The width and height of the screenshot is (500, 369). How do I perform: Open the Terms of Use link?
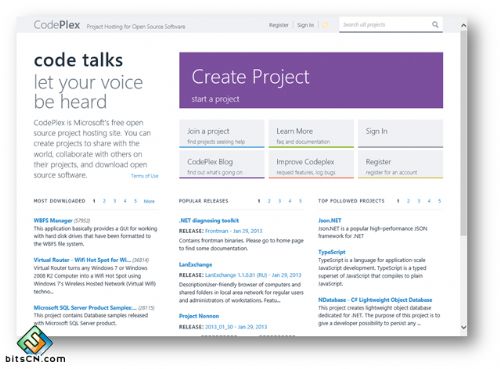(x=145, y=176)
